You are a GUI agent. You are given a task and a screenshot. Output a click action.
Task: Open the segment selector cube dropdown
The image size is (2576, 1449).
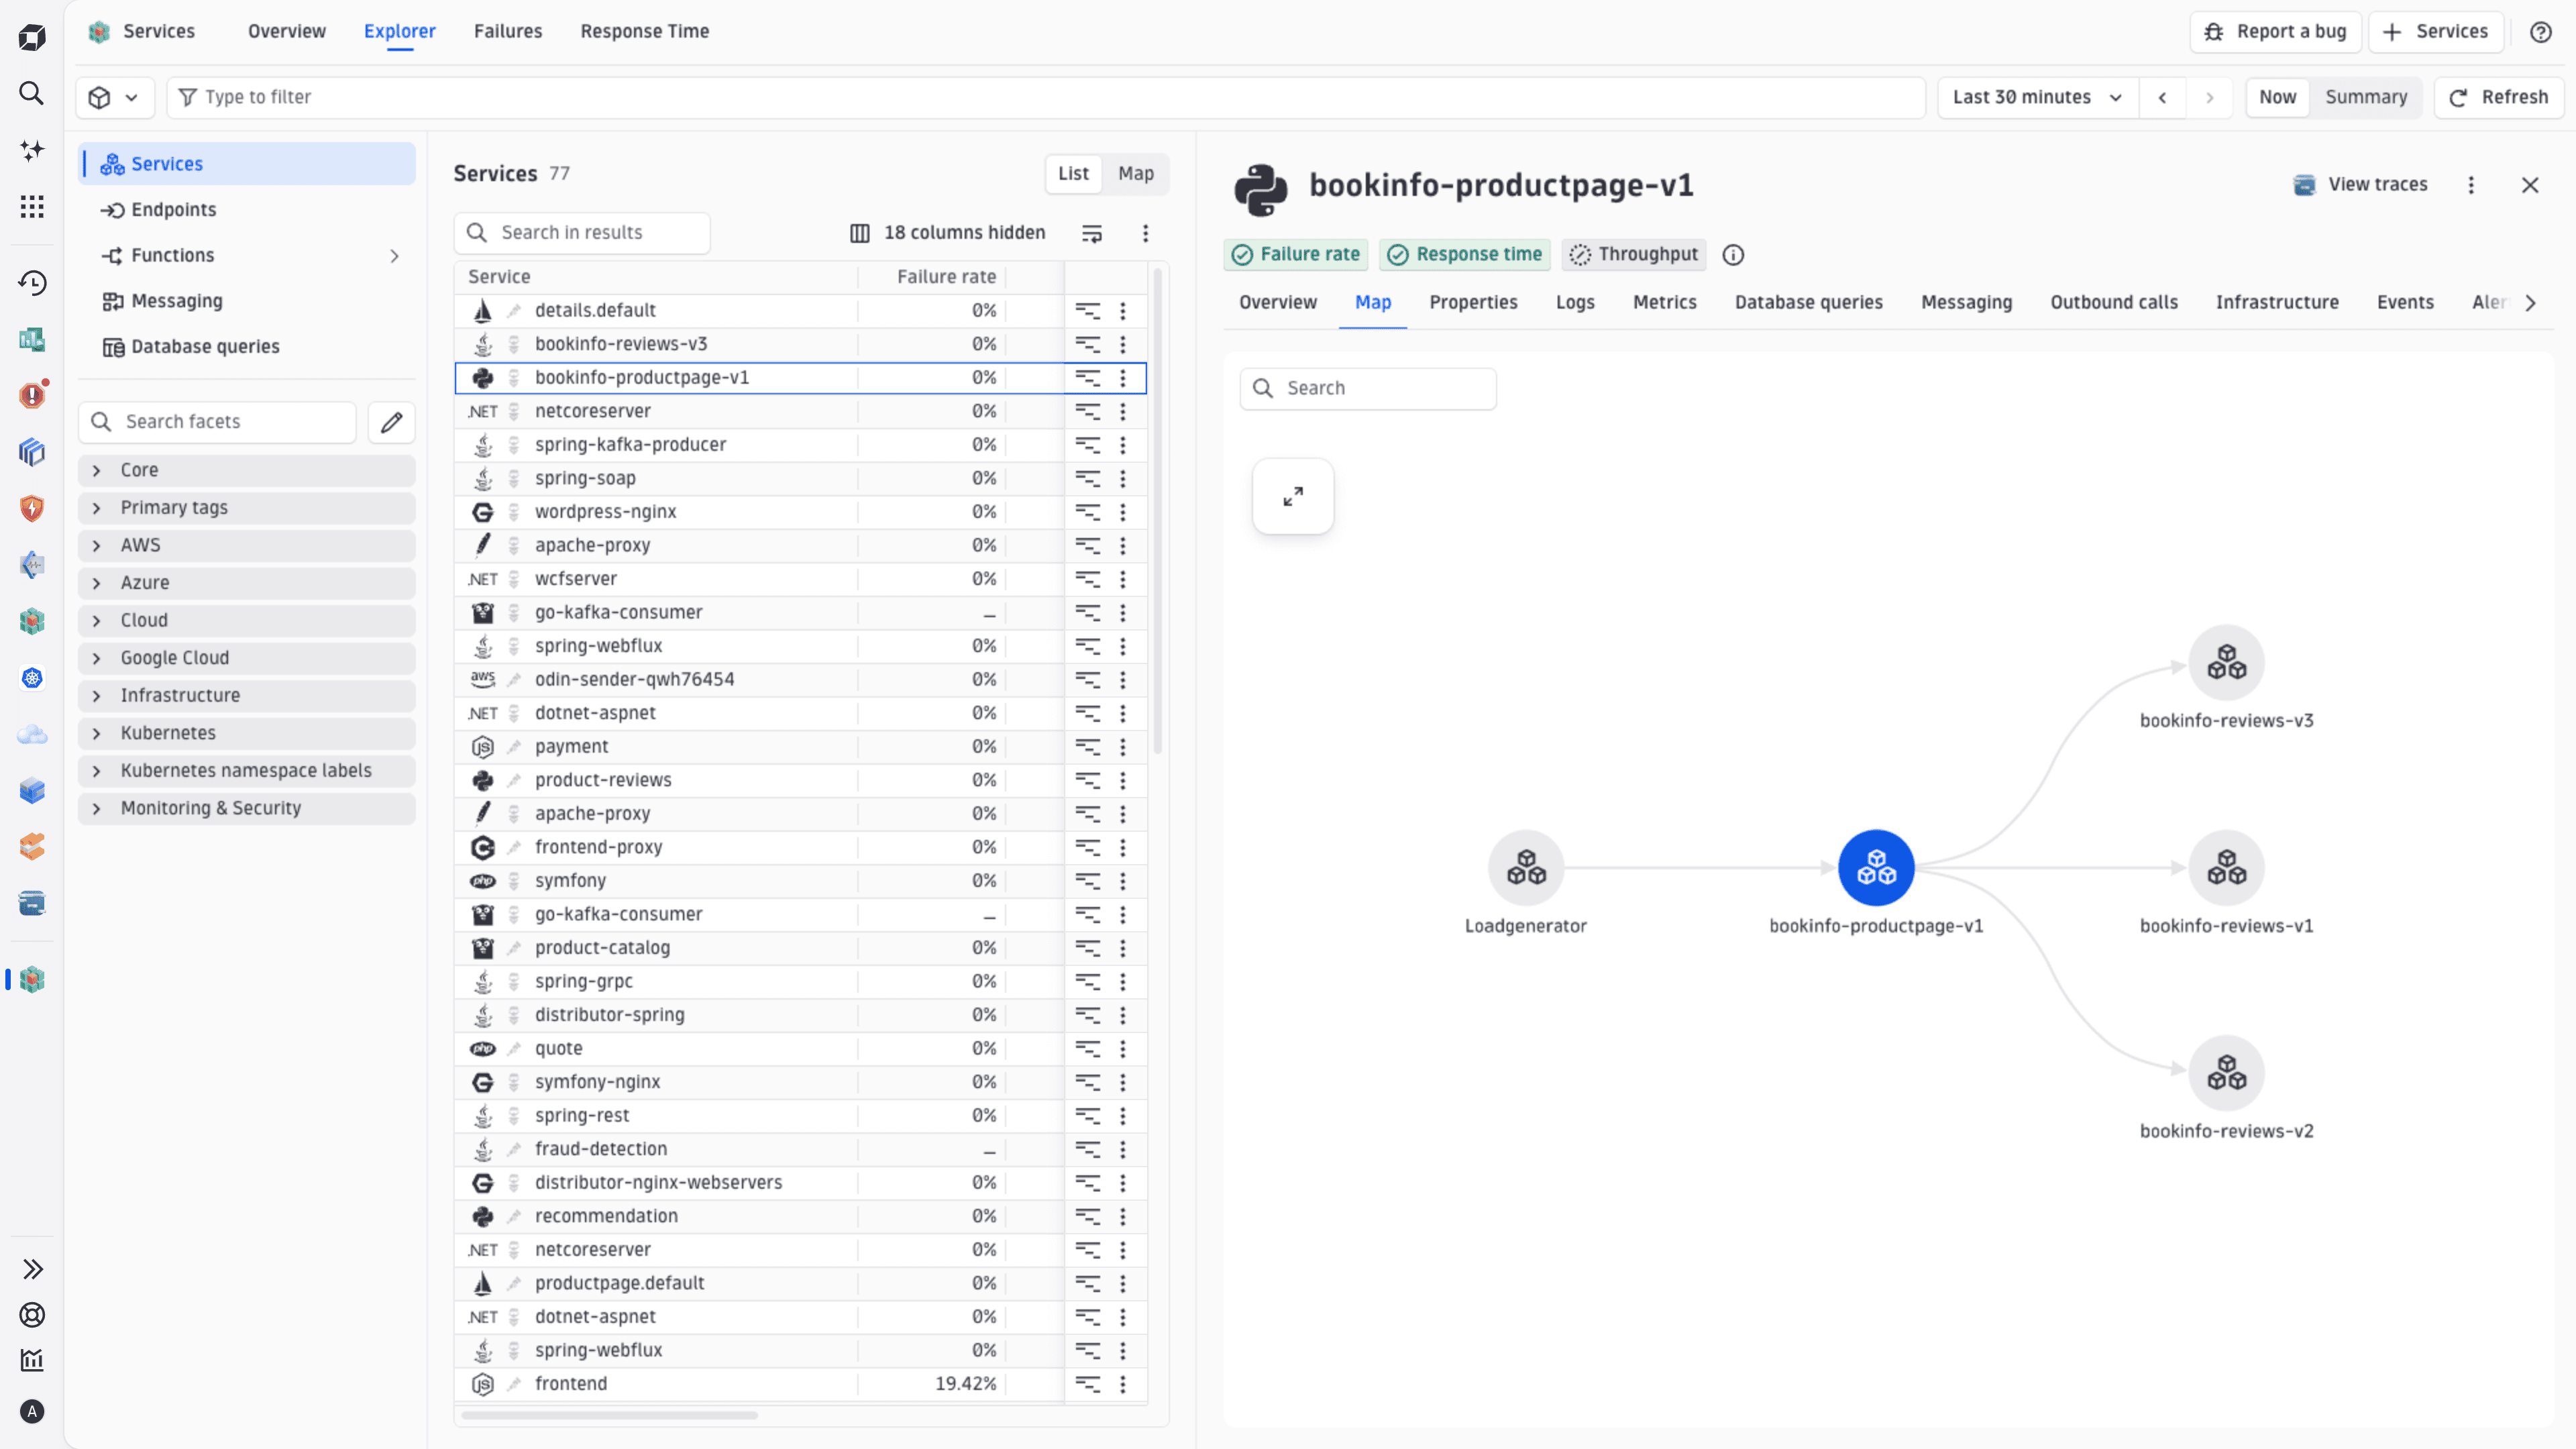(x=115, y=98)
